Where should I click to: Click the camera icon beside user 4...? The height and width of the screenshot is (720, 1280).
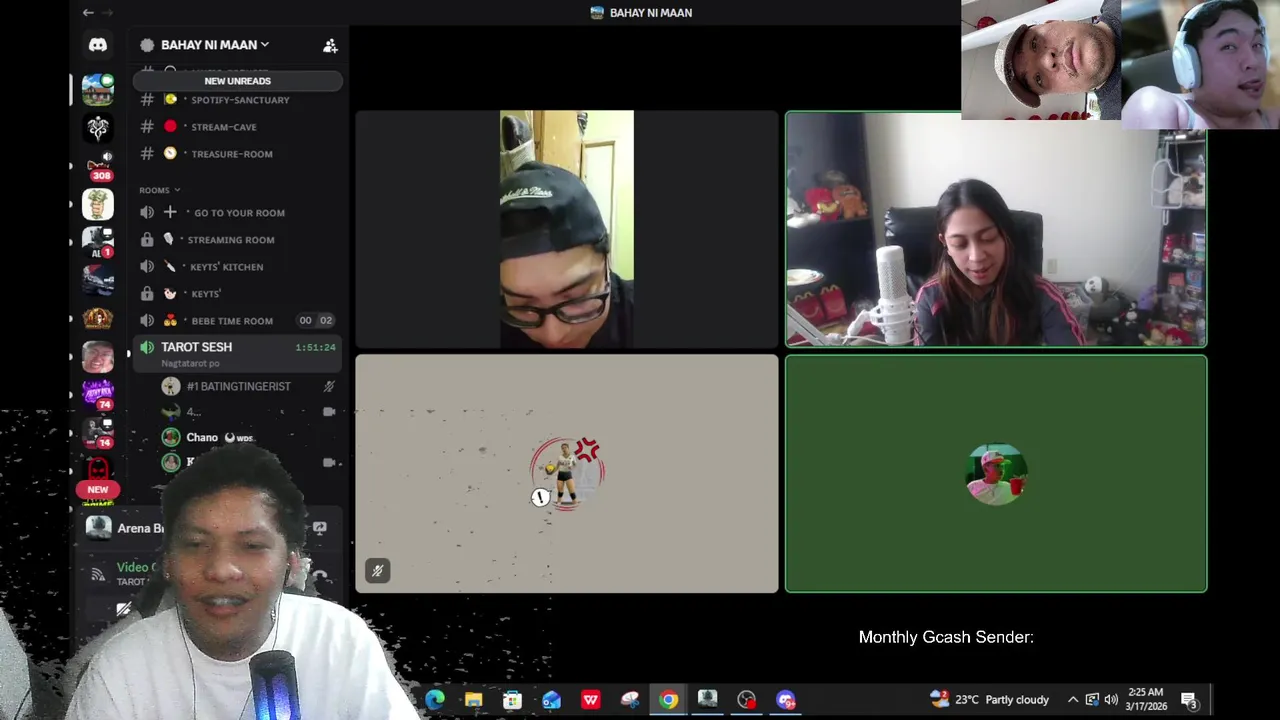tap(329, 411)
